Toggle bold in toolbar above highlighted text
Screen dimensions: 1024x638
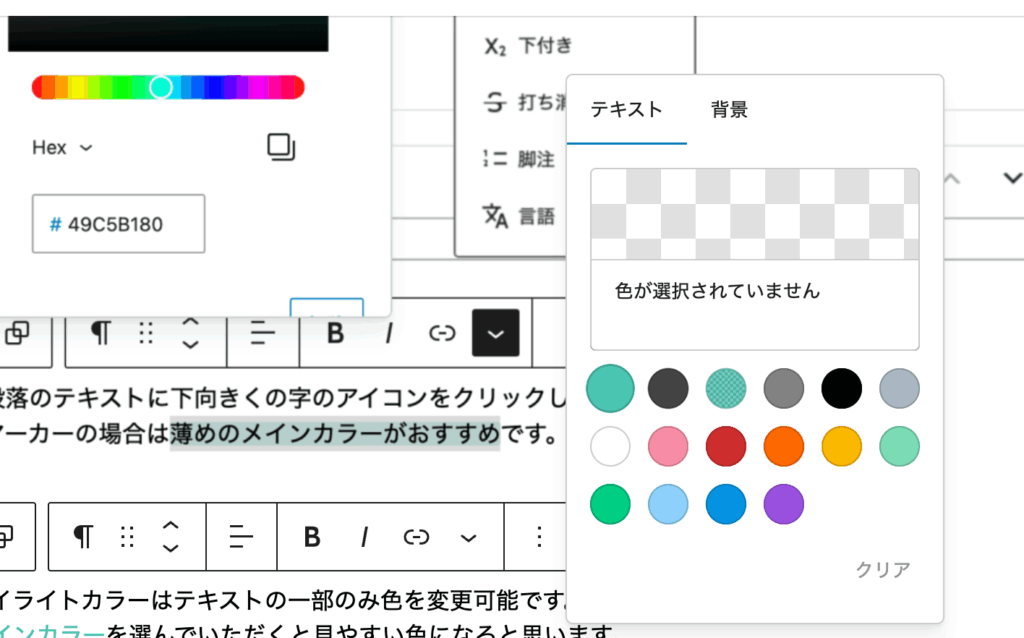(x=336, y=333)
